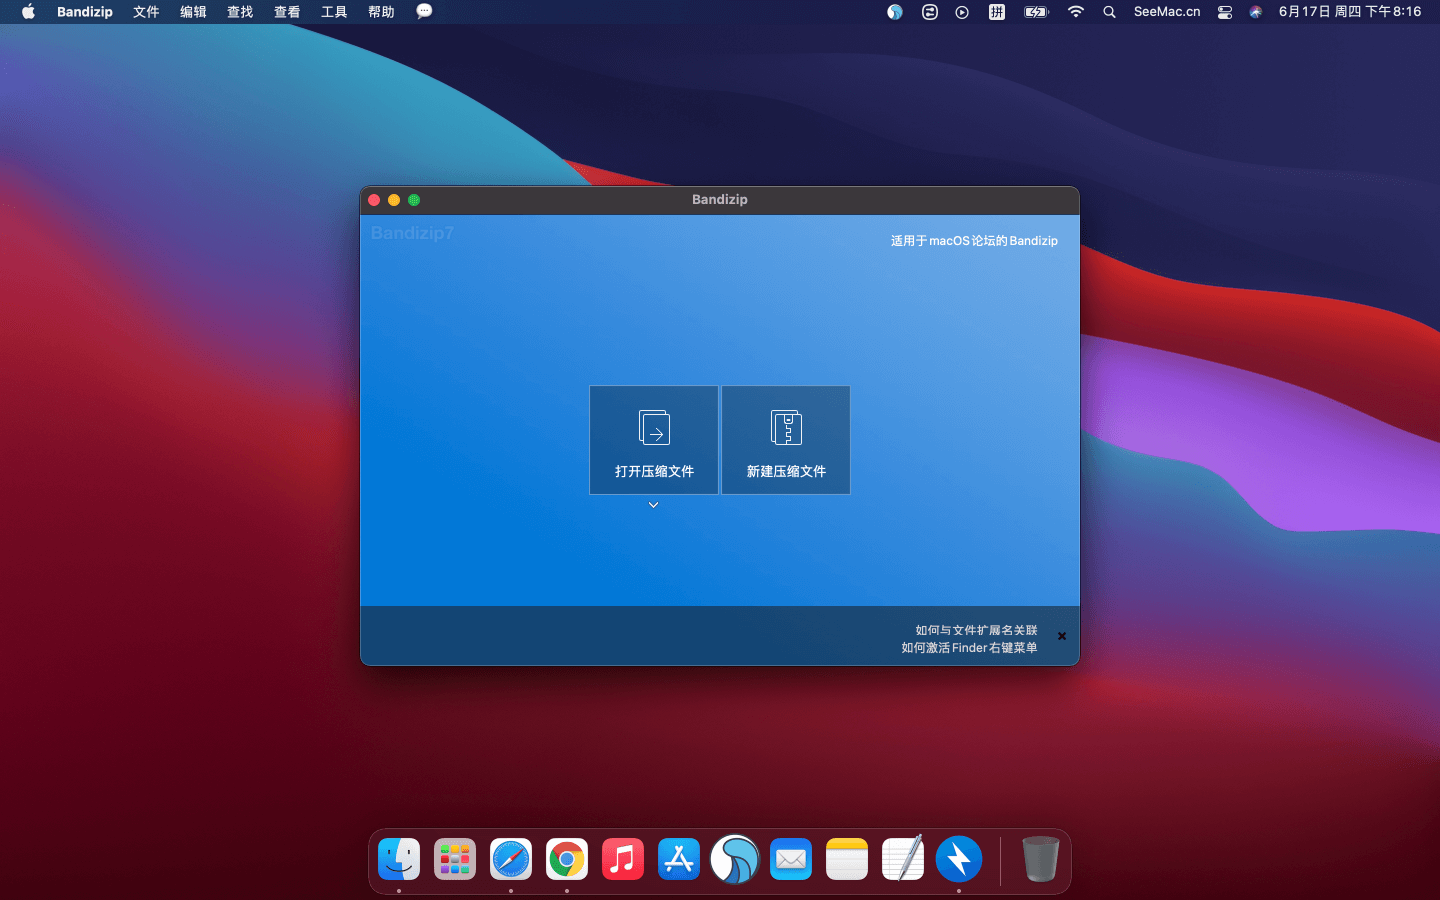Click the Bandizip lightning icon in the Dock

point(959,859)
